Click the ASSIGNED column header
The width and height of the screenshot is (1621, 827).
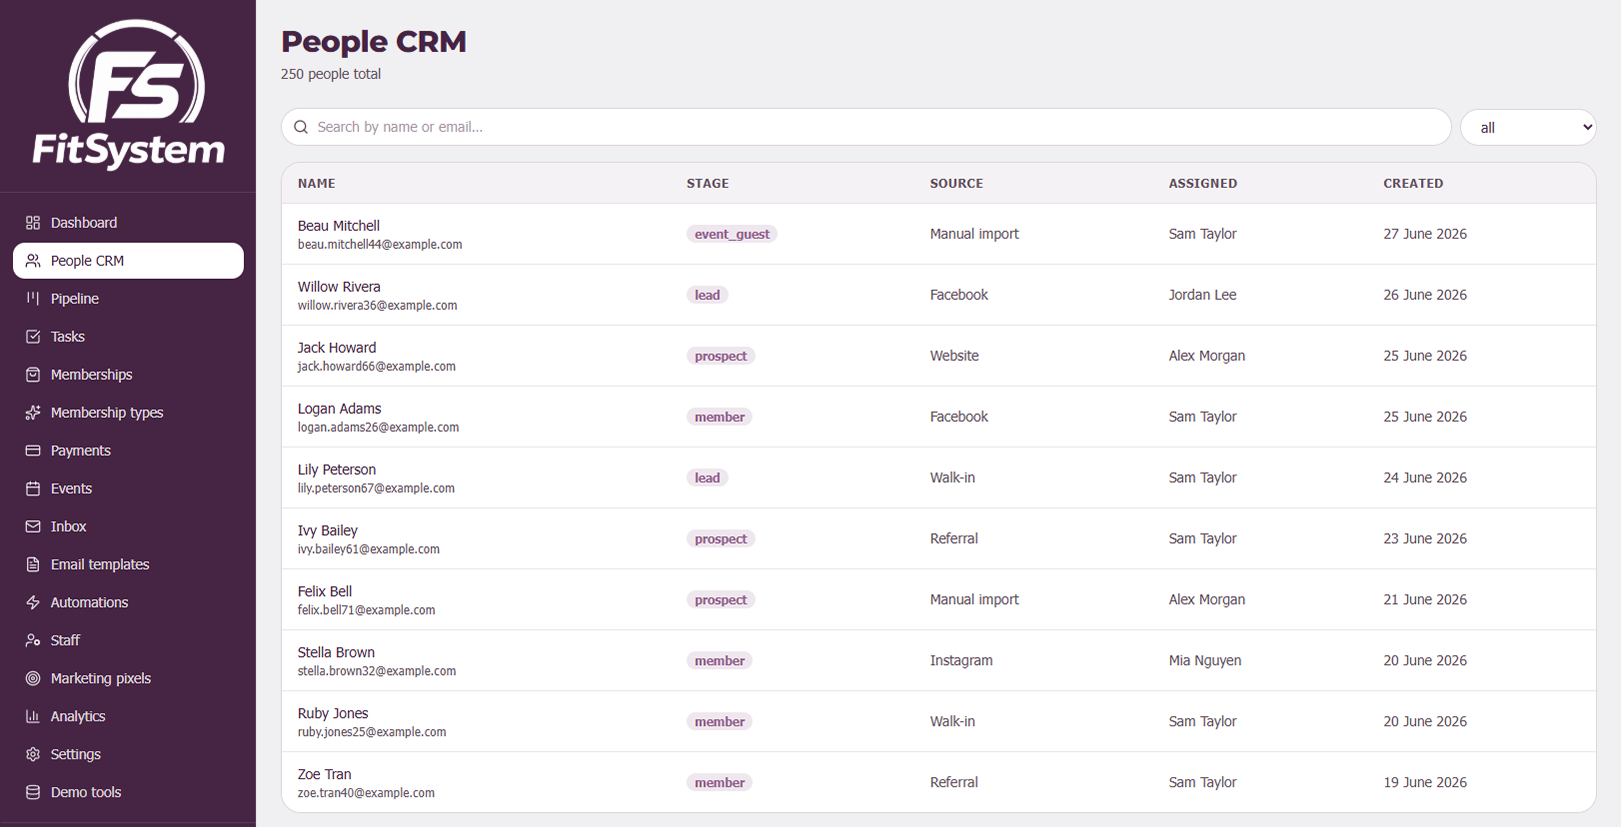tap(1203, 183)
